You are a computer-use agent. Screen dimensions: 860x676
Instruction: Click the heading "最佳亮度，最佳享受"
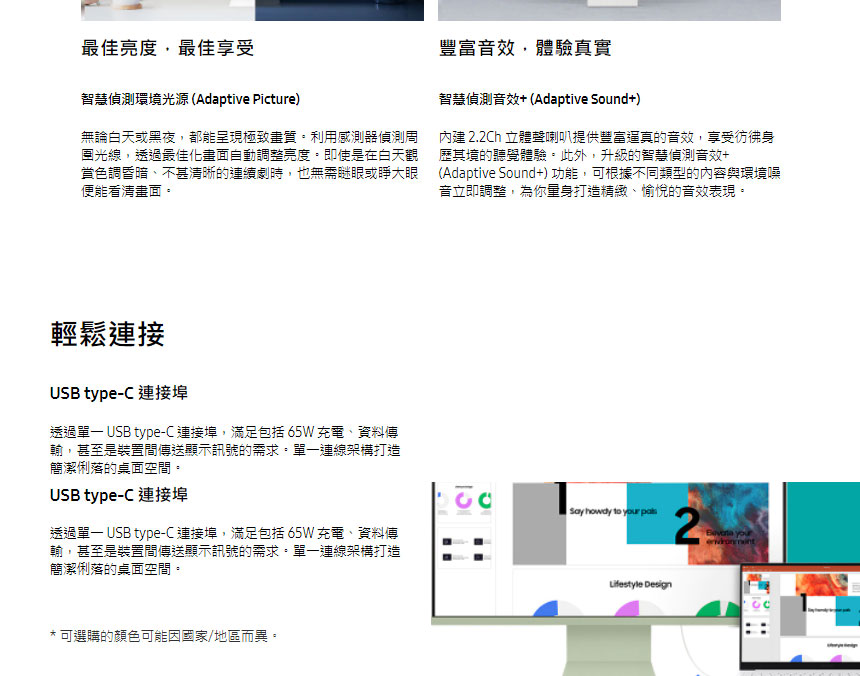click(168, 48)
